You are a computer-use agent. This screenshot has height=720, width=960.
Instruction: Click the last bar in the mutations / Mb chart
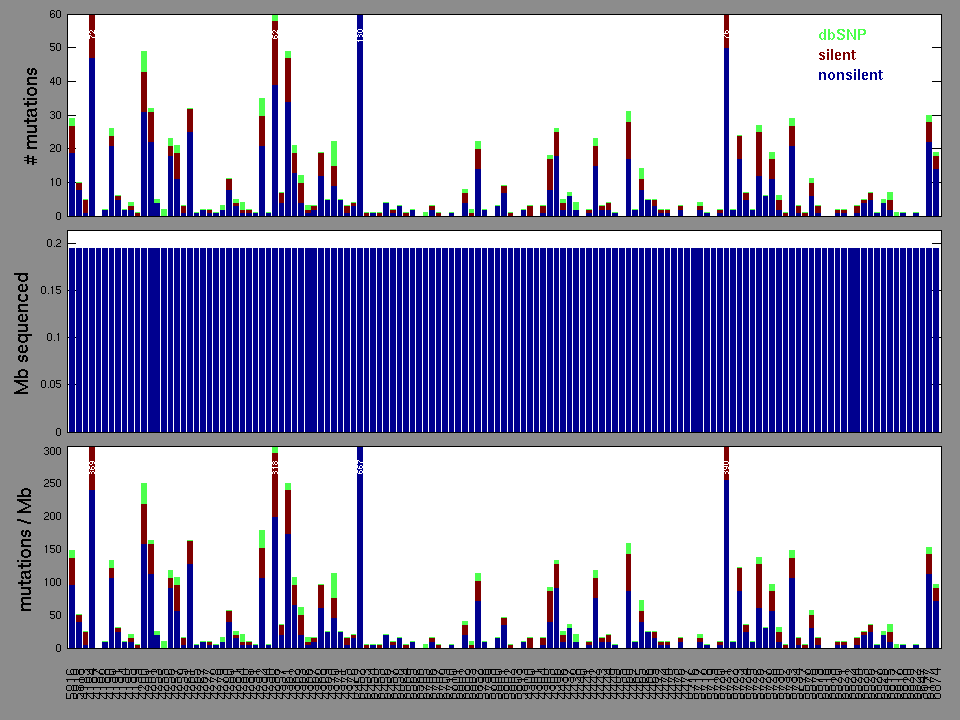(936, 620)
